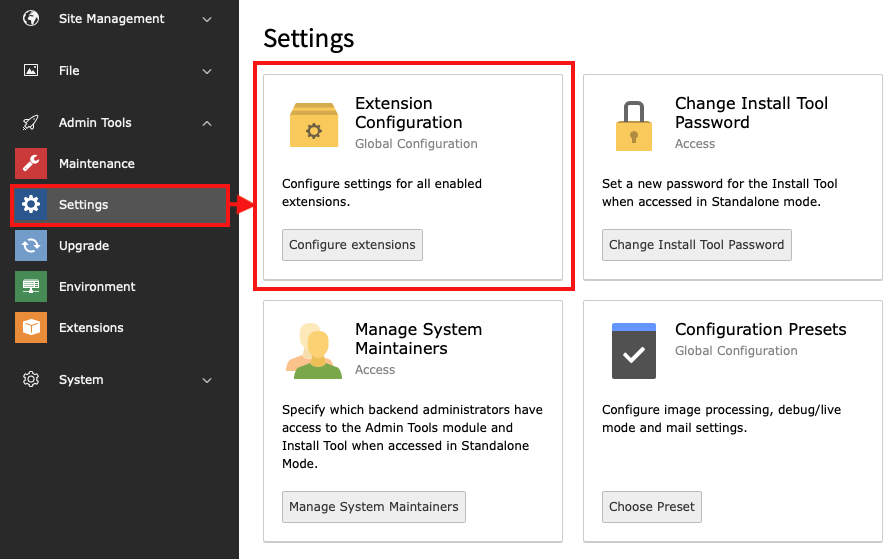The height and width of the screenshot is (559, 894).
Task: Click 'Configure image processing, debug/live mode' text
Action: coord(721,418)
